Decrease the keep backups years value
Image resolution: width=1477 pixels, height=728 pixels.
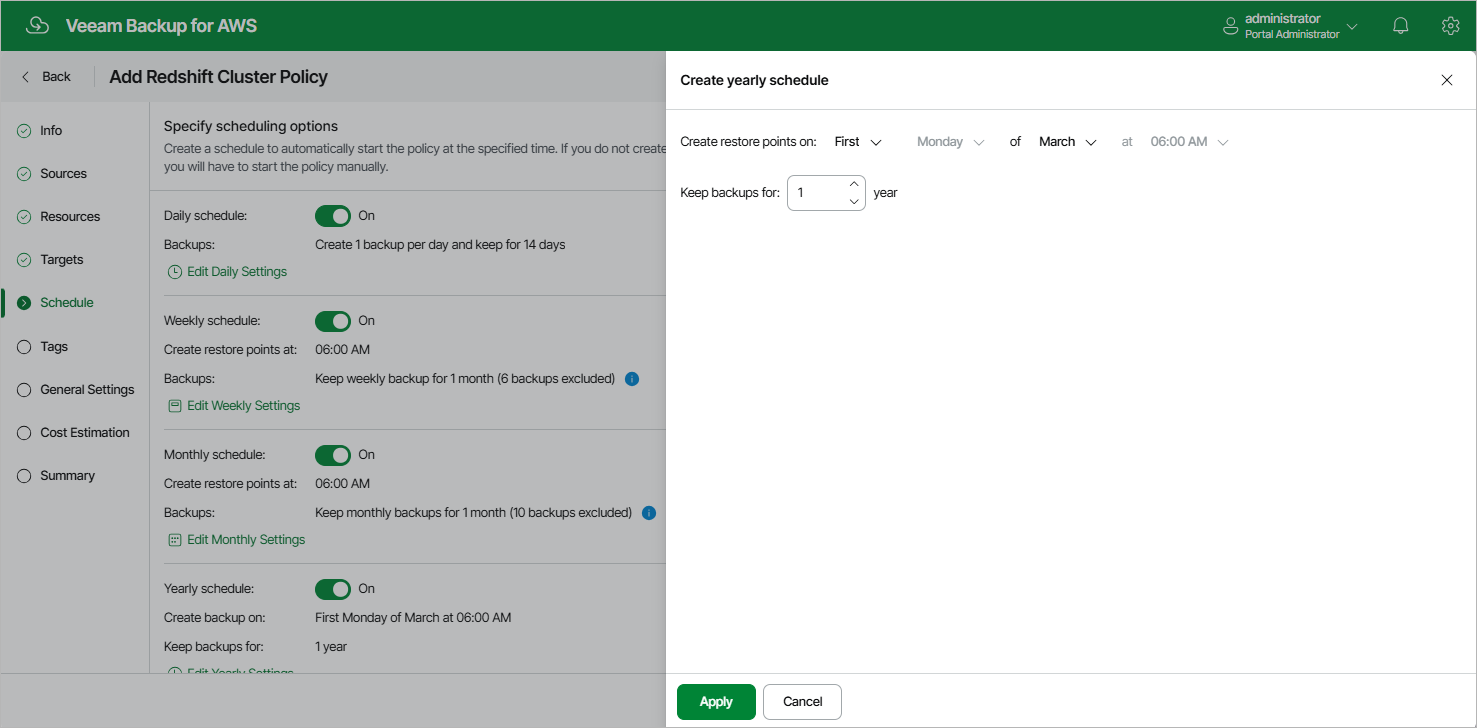[854, 201]
